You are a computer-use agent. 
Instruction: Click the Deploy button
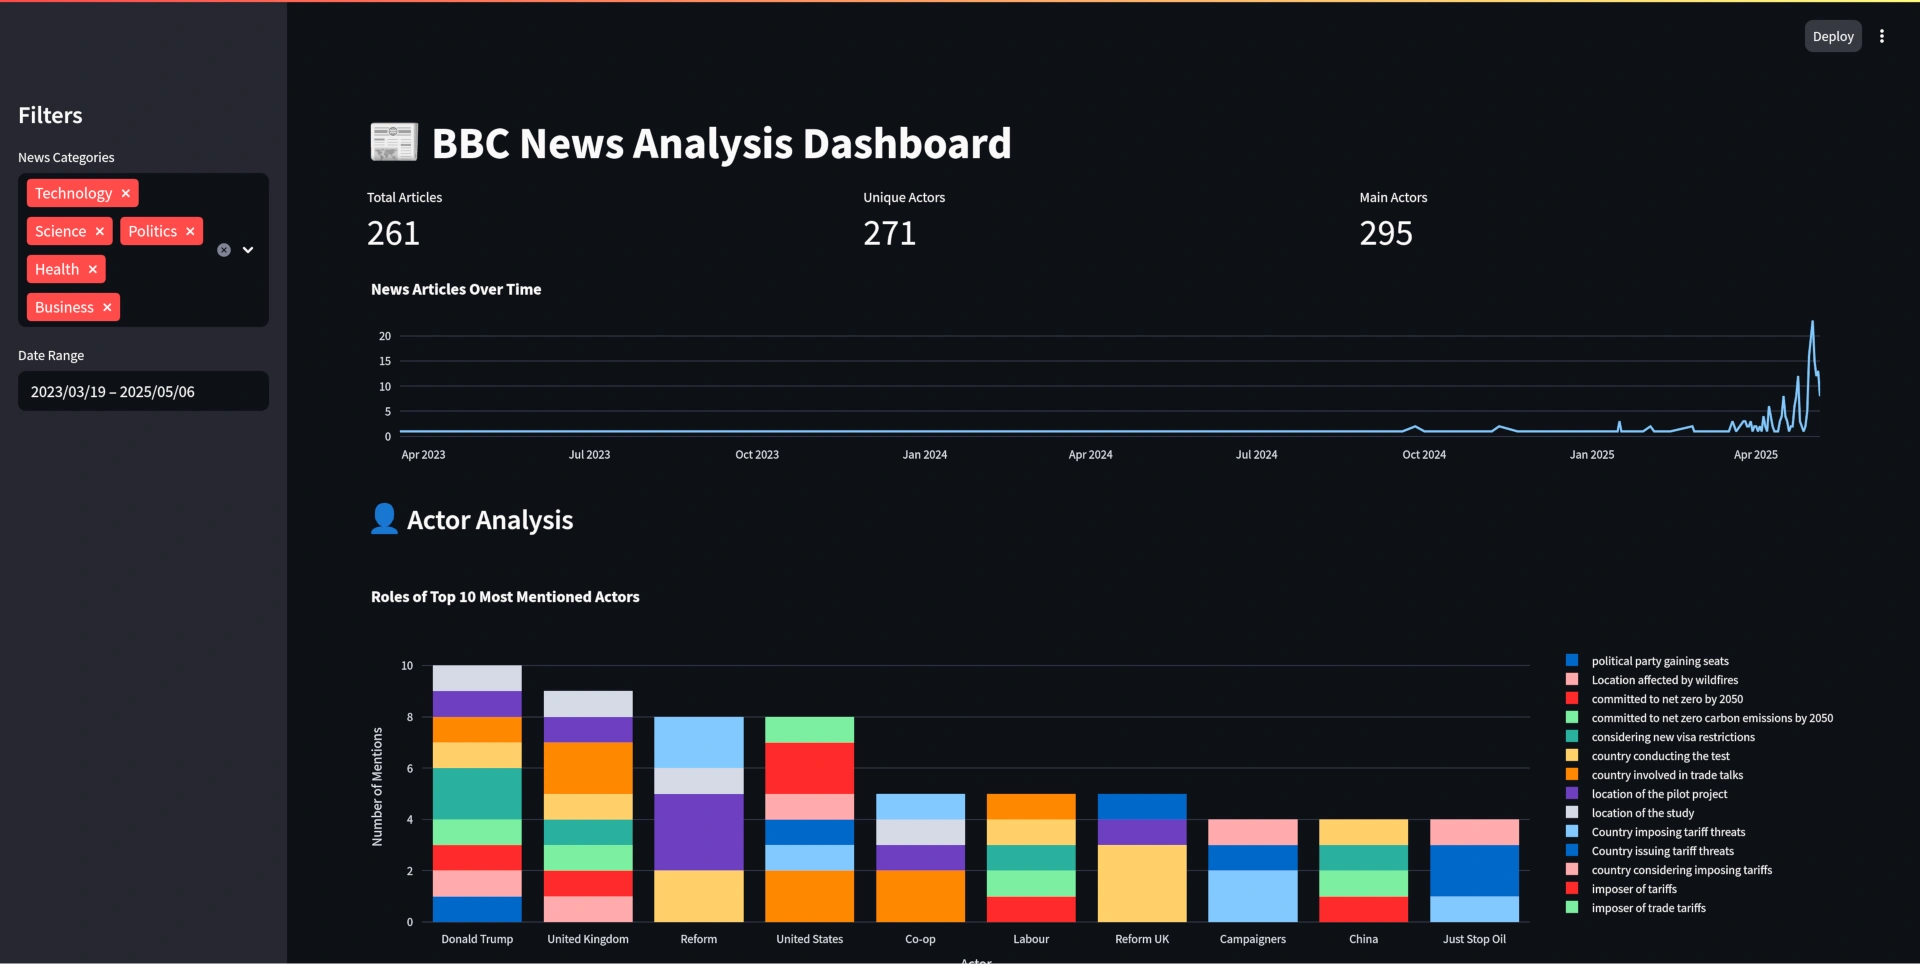point(1833,36)
